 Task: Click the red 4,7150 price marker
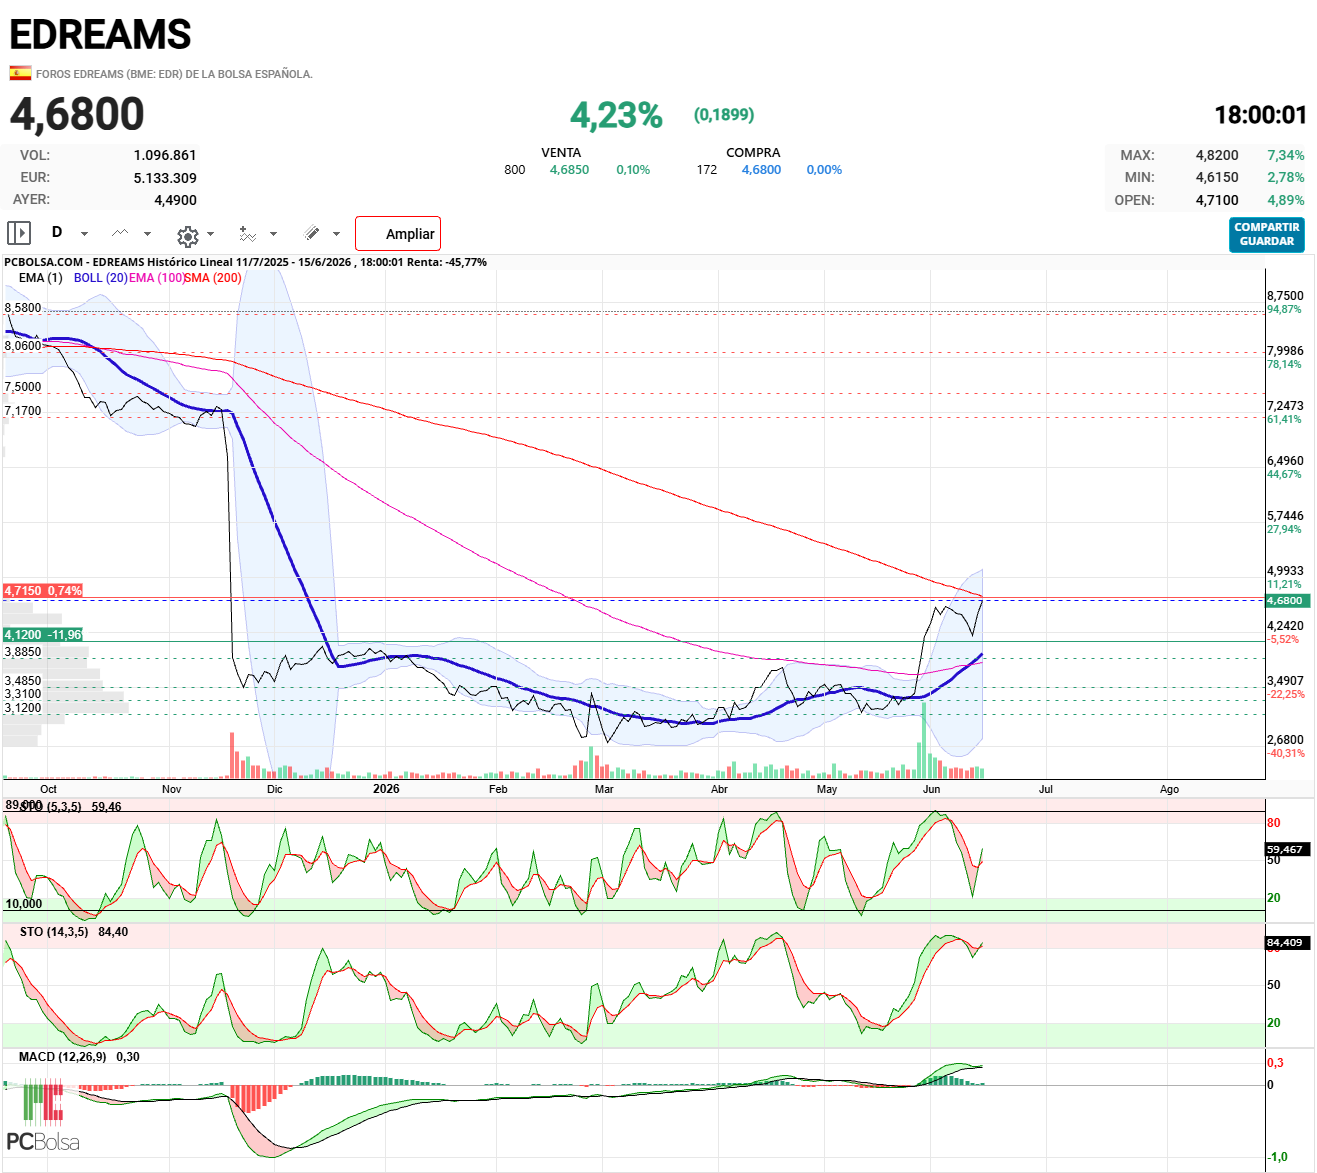coord(43,591)
